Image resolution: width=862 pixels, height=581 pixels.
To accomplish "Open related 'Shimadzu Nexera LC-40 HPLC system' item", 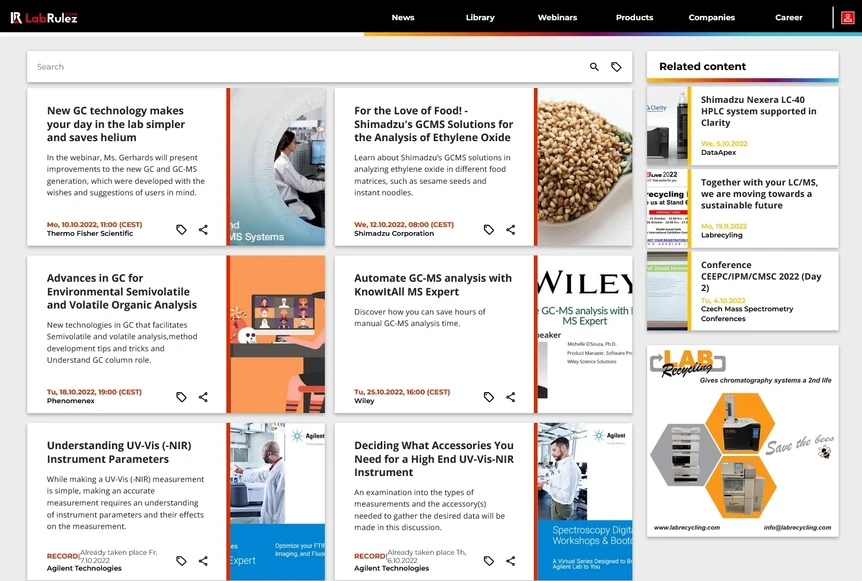I will 759,111.
